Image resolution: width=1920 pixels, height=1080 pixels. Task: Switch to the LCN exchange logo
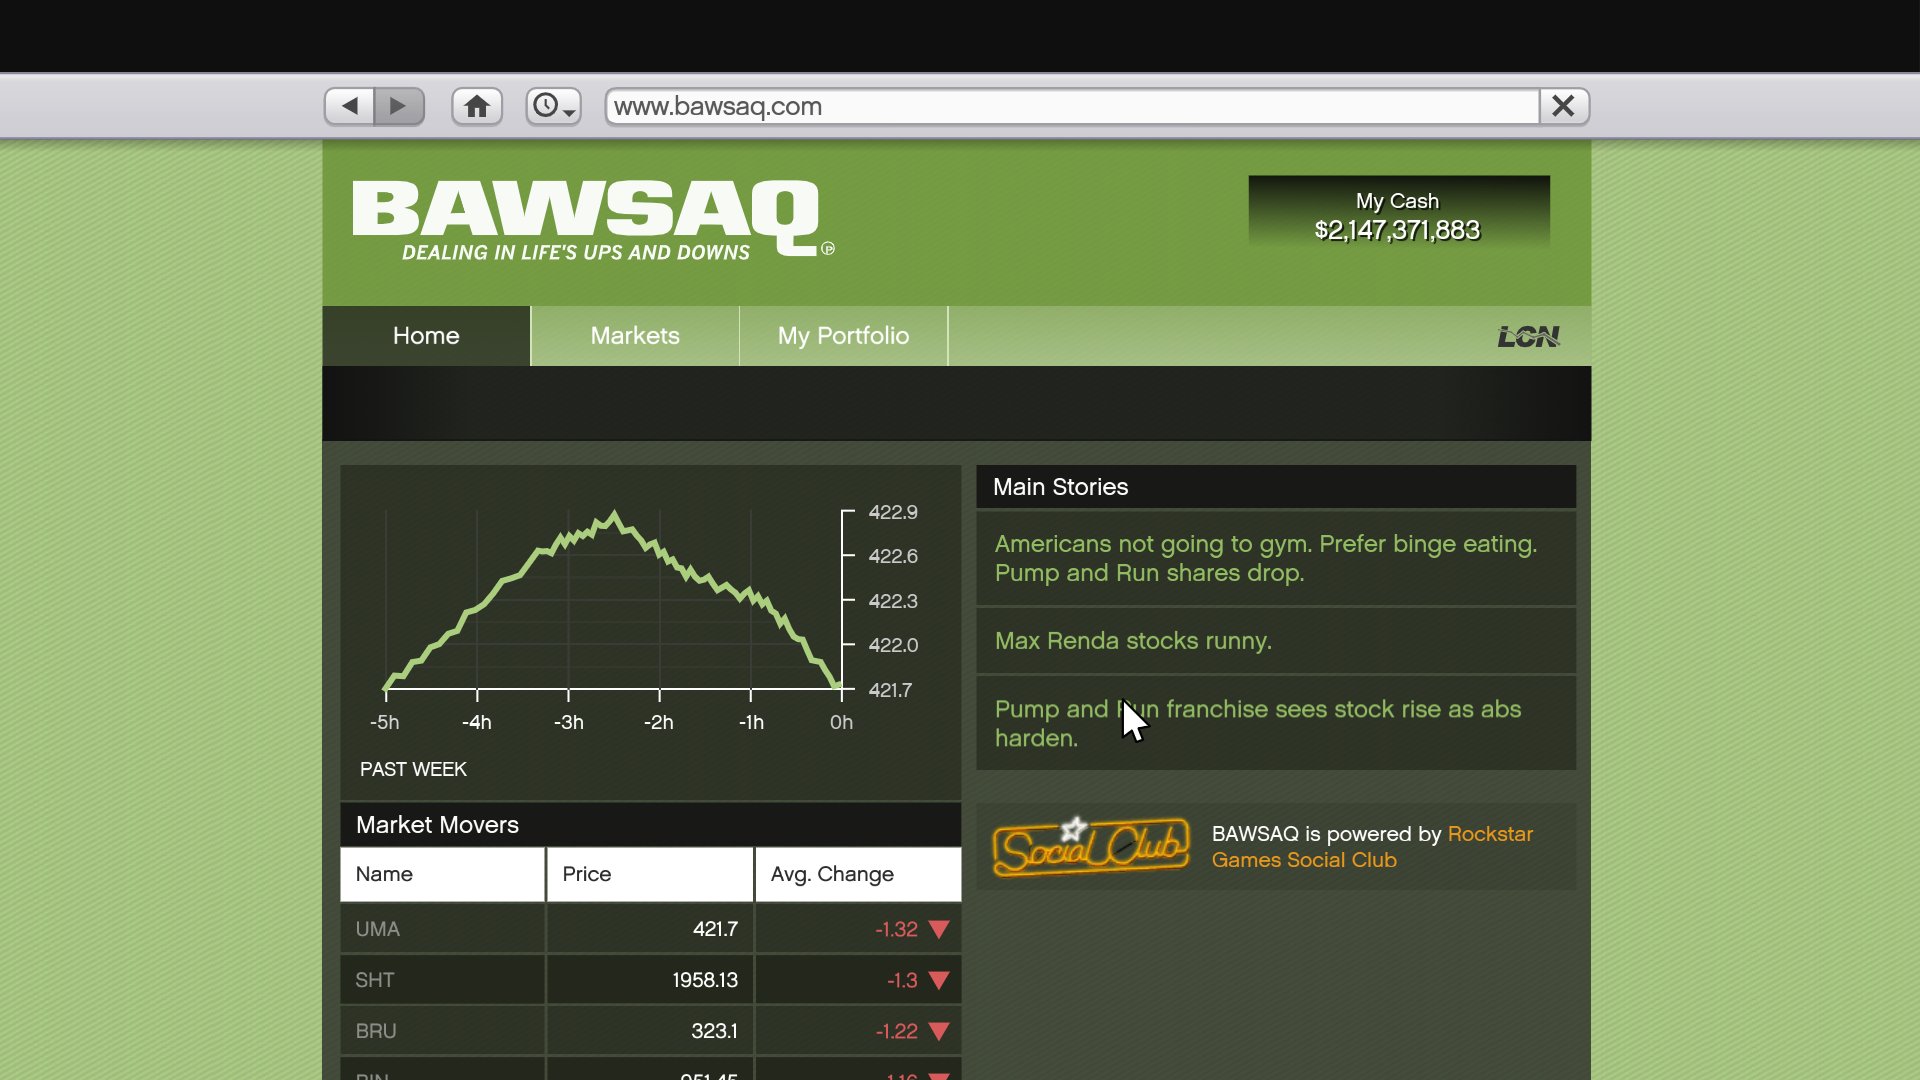point(1528,337)
